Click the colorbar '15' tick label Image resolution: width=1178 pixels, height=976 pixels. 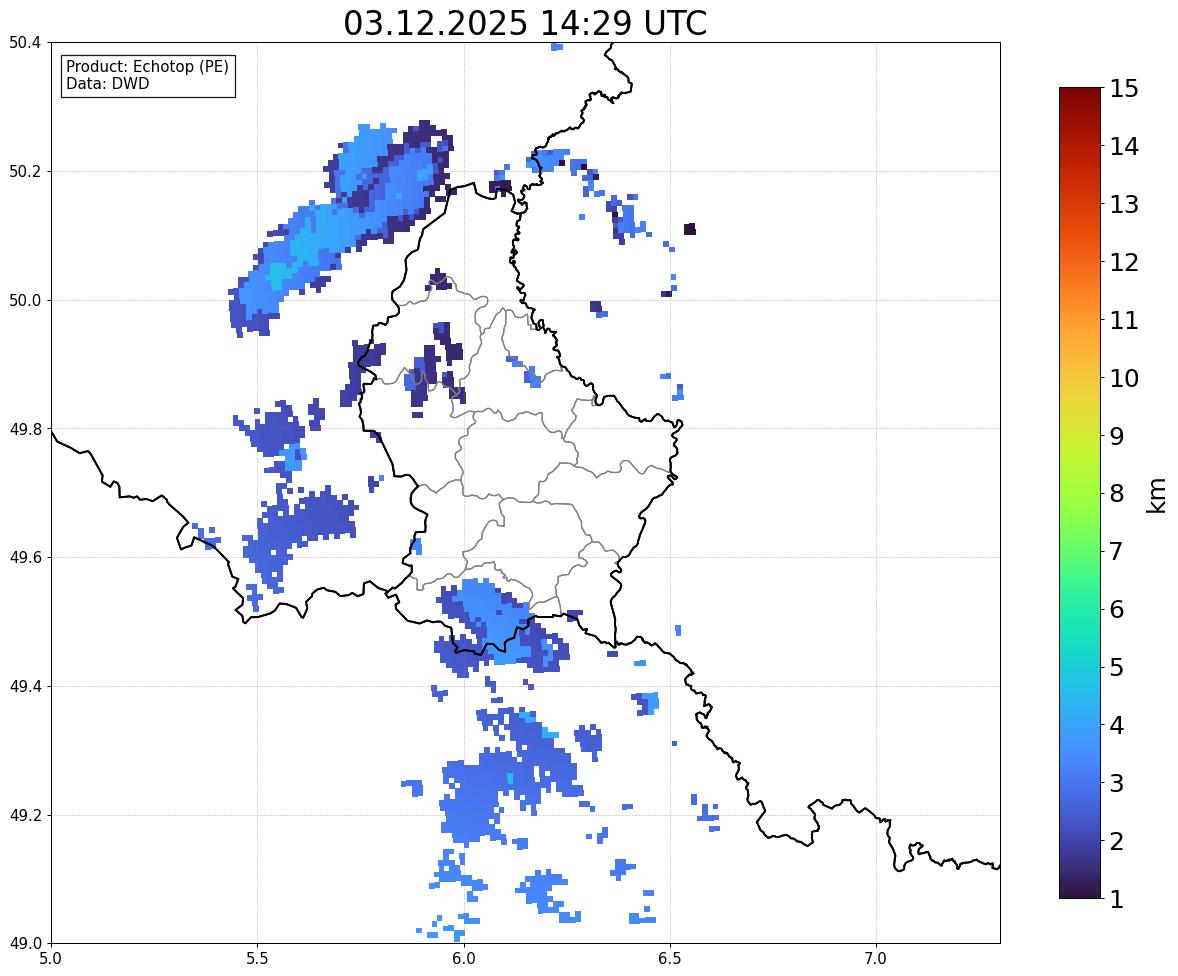(1124, 89)
